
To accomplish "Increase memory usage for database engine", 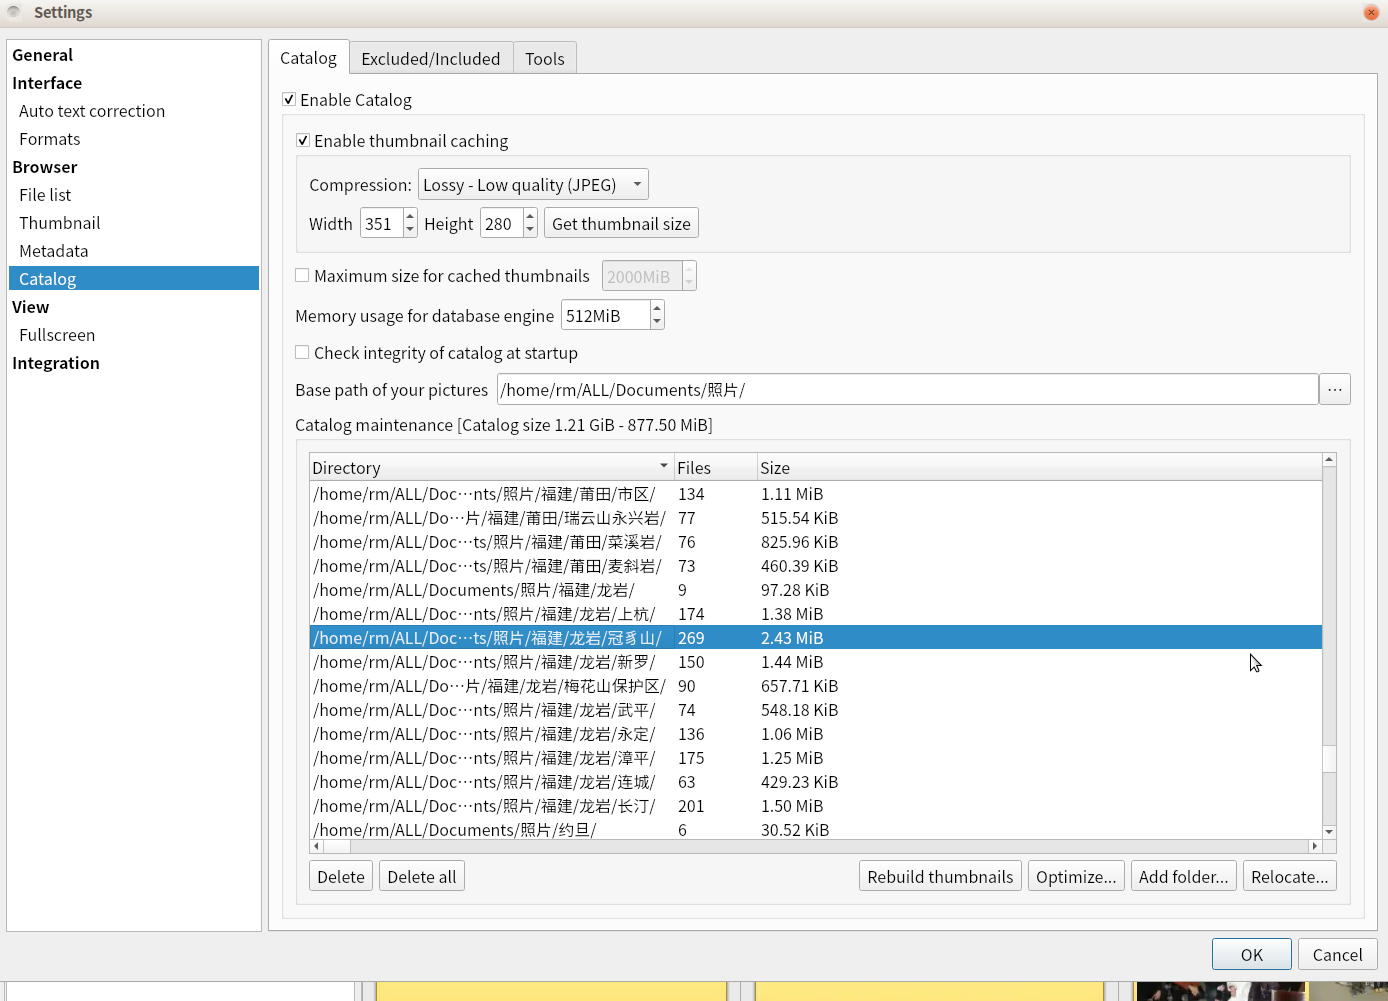I will pos(657,309).
